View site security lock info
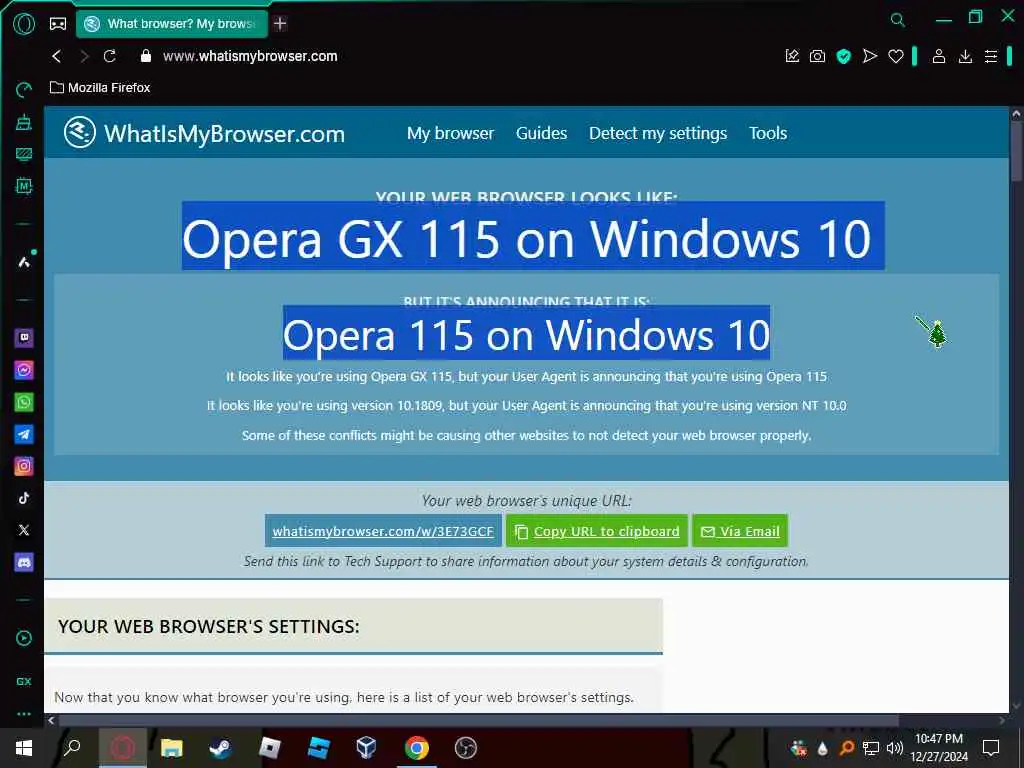1024x768 pixels. coord(146,56)
